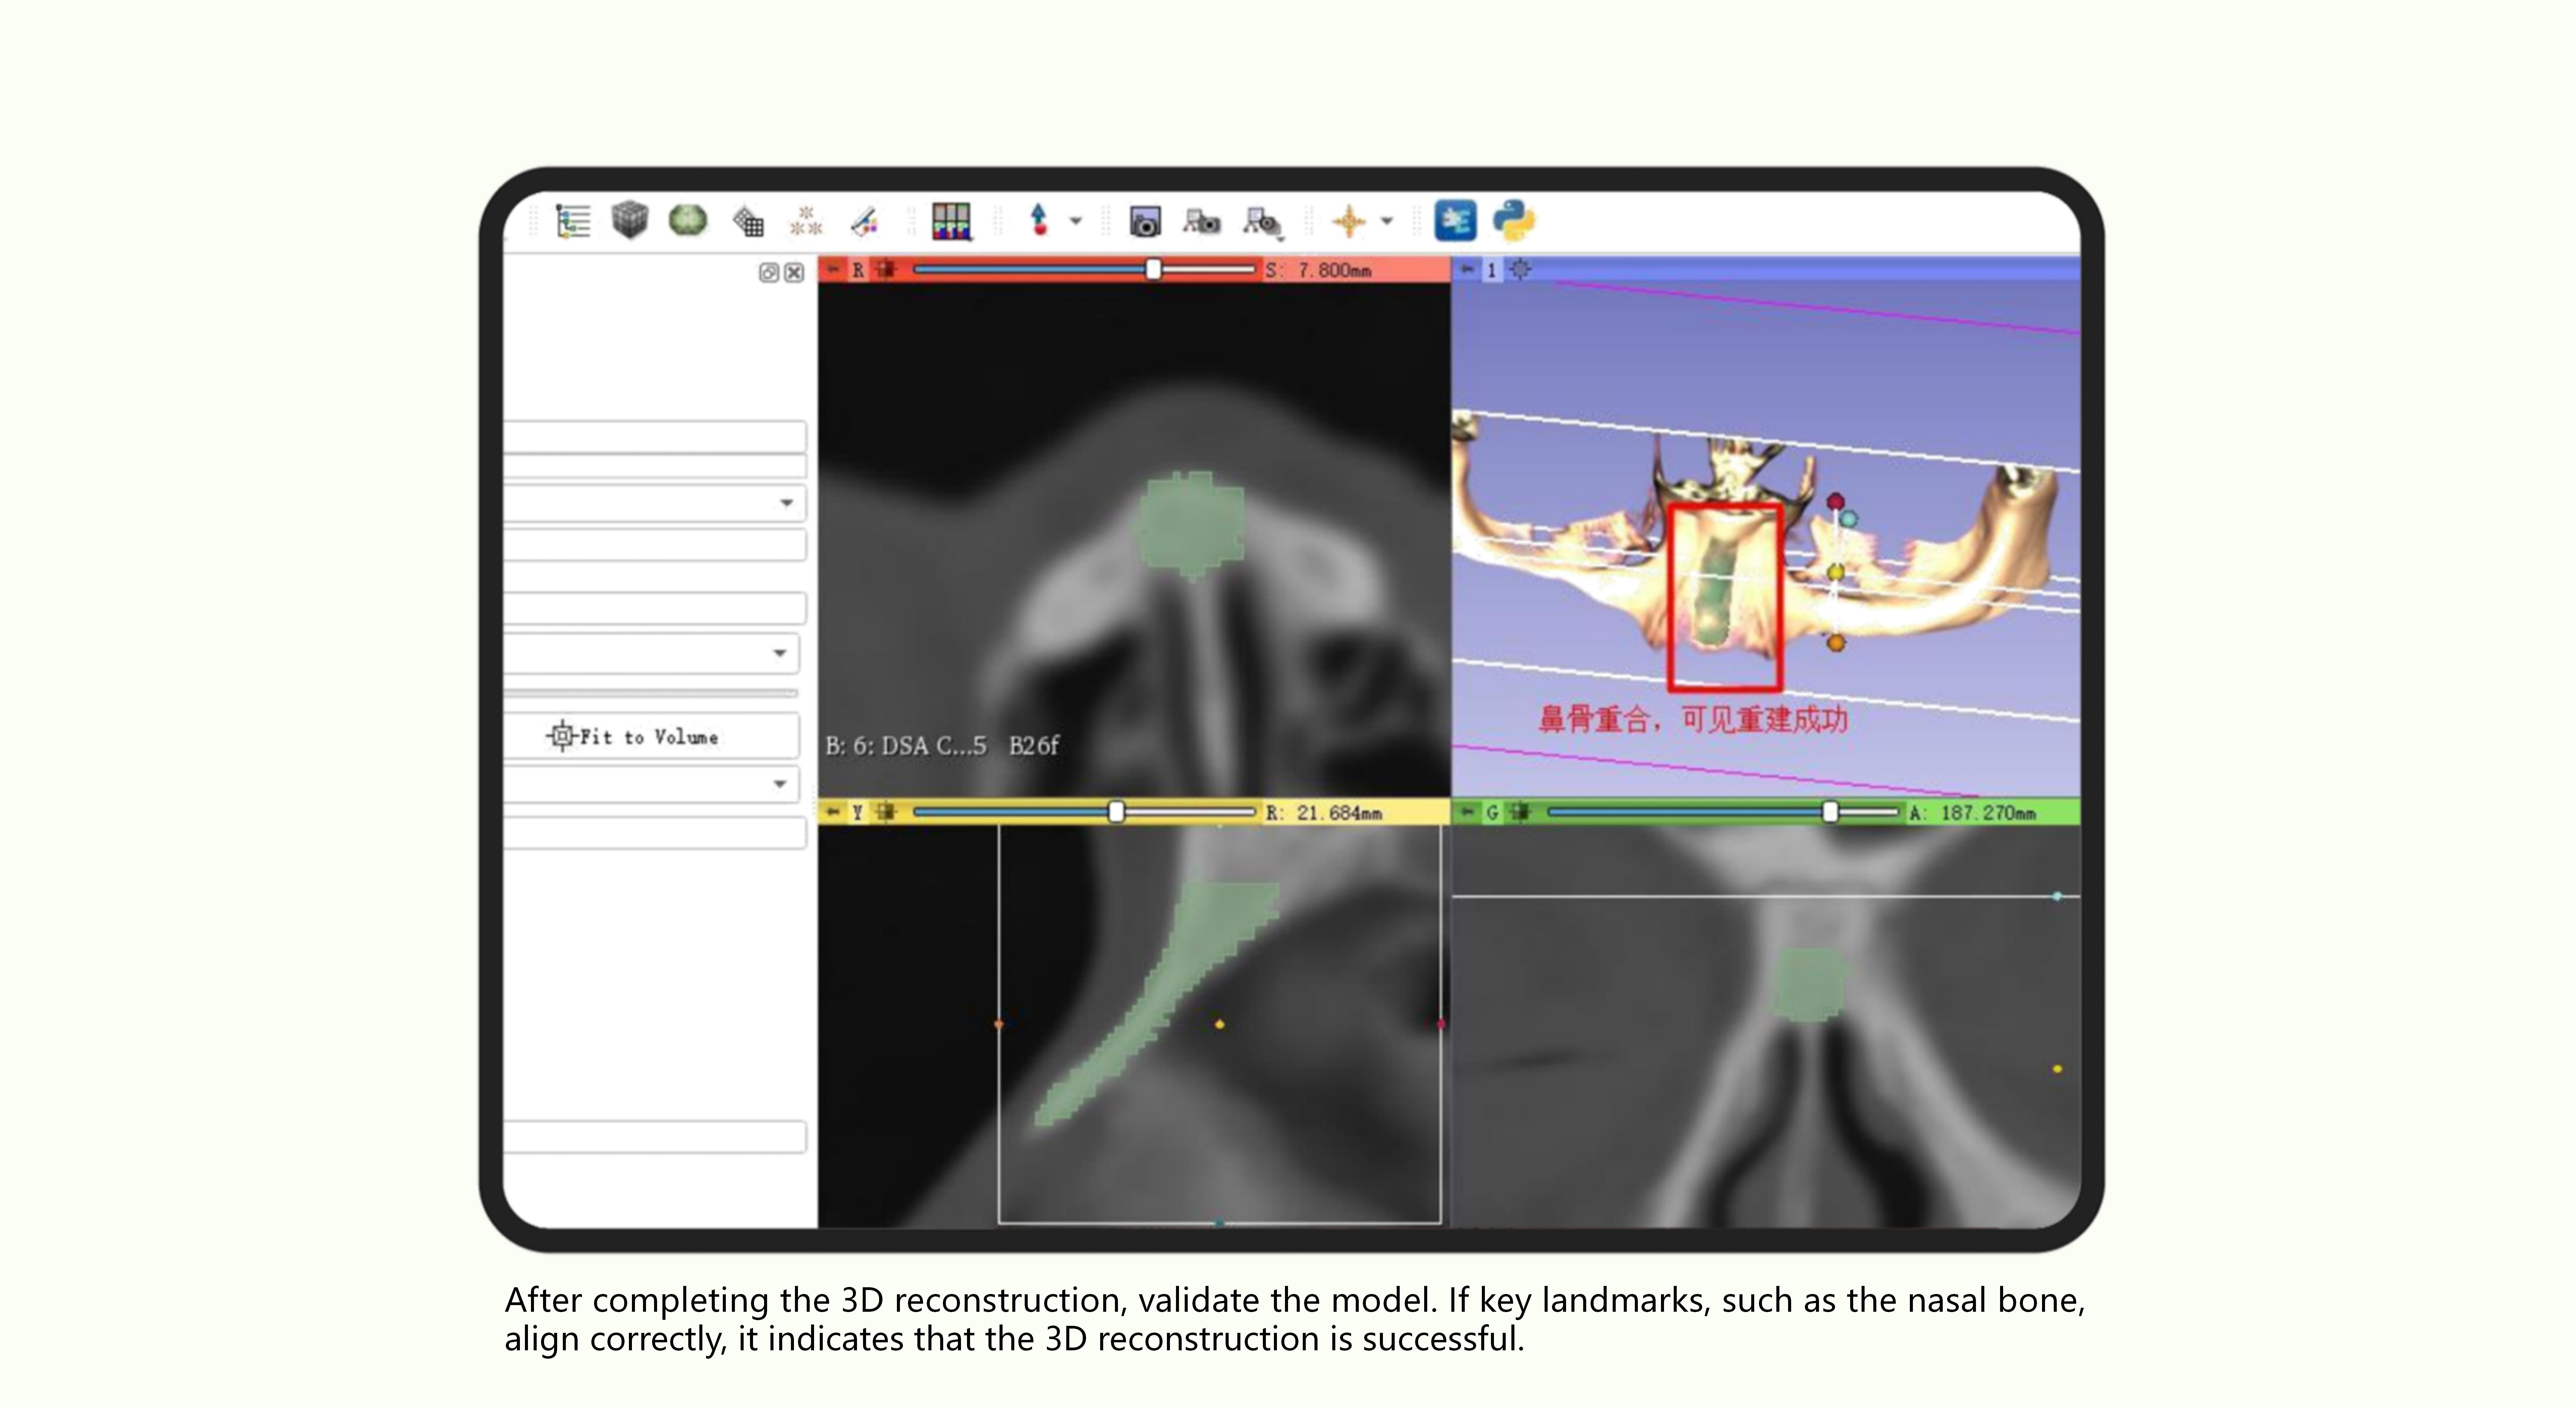Adjust the yellow slice offset slider
The width and height of the screenshot is (2576, 1407).
[1084, 812]
